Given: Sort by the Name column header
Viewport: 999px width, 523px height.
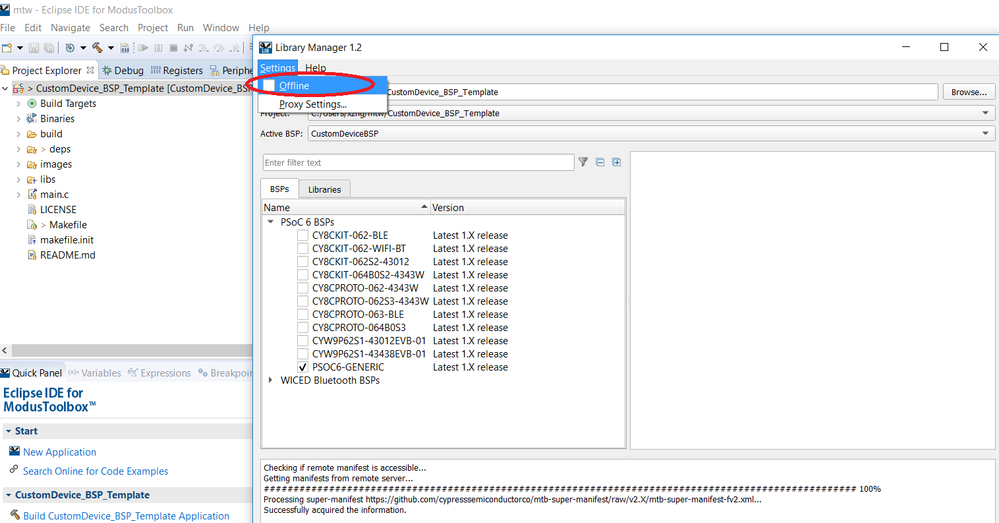Looking at the screenshot, I should coord(346,207).
